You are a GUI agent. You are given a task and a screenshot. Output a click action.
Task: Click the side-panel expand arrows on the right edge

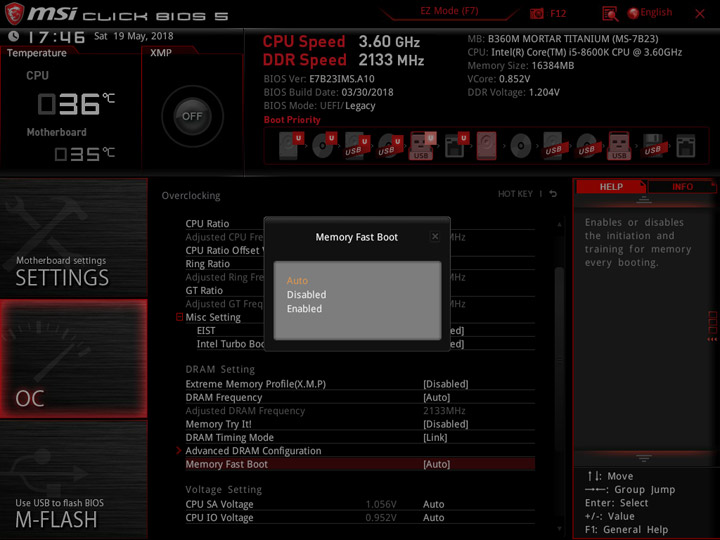(712, 339)
